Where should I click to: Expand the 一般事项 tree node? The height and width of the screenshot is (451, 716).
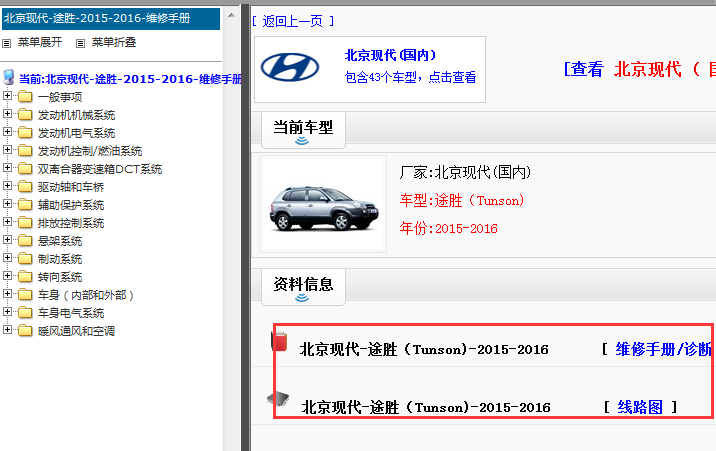click(x=7, y=95)
